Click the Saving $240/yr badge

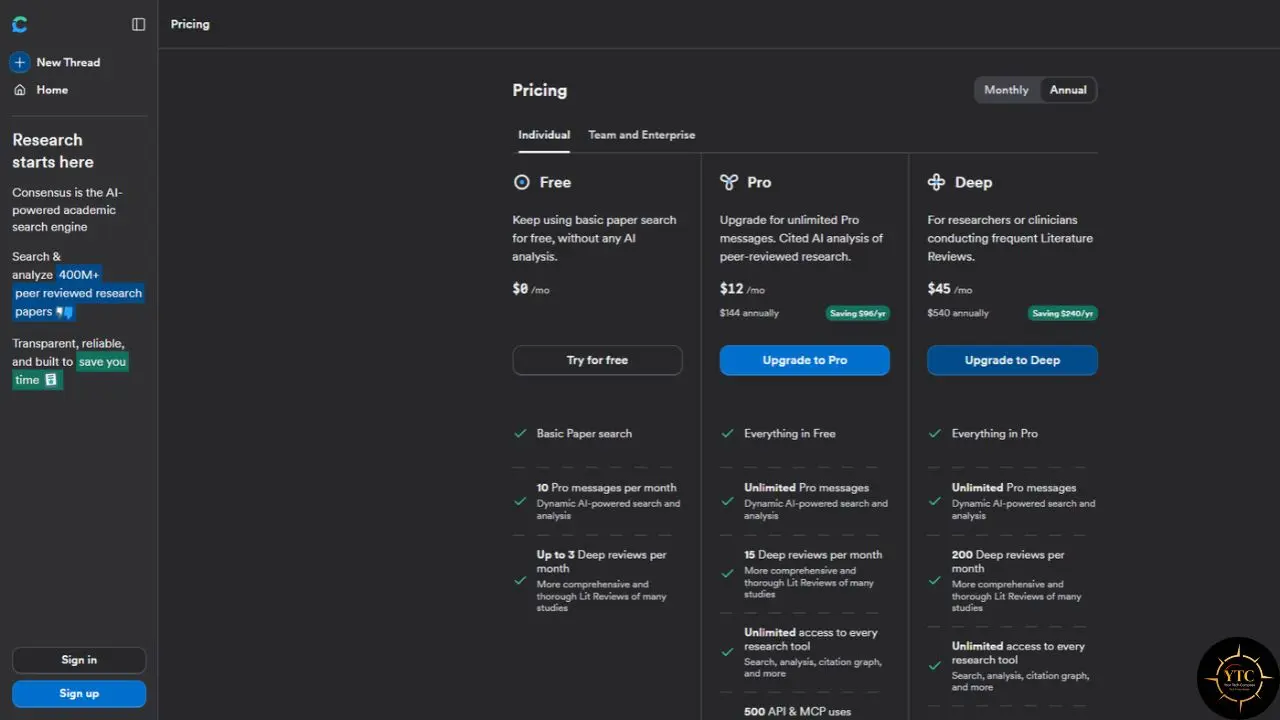point(1063,313)
